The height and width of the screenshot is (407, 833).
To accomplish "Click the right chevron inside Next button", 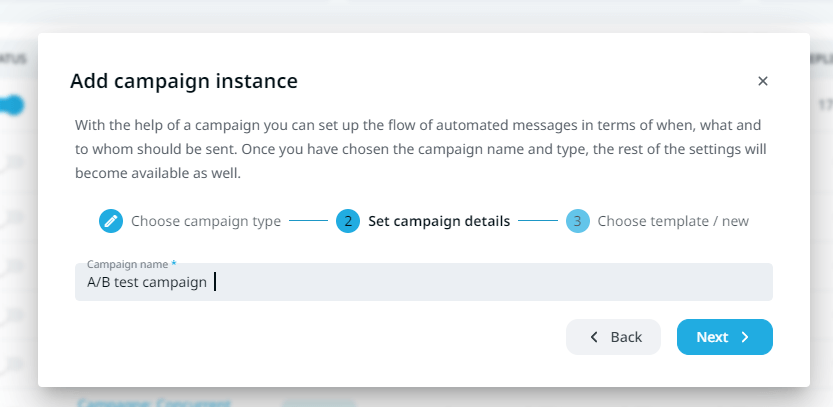I will pyautogui.click(x=745, y=337).
